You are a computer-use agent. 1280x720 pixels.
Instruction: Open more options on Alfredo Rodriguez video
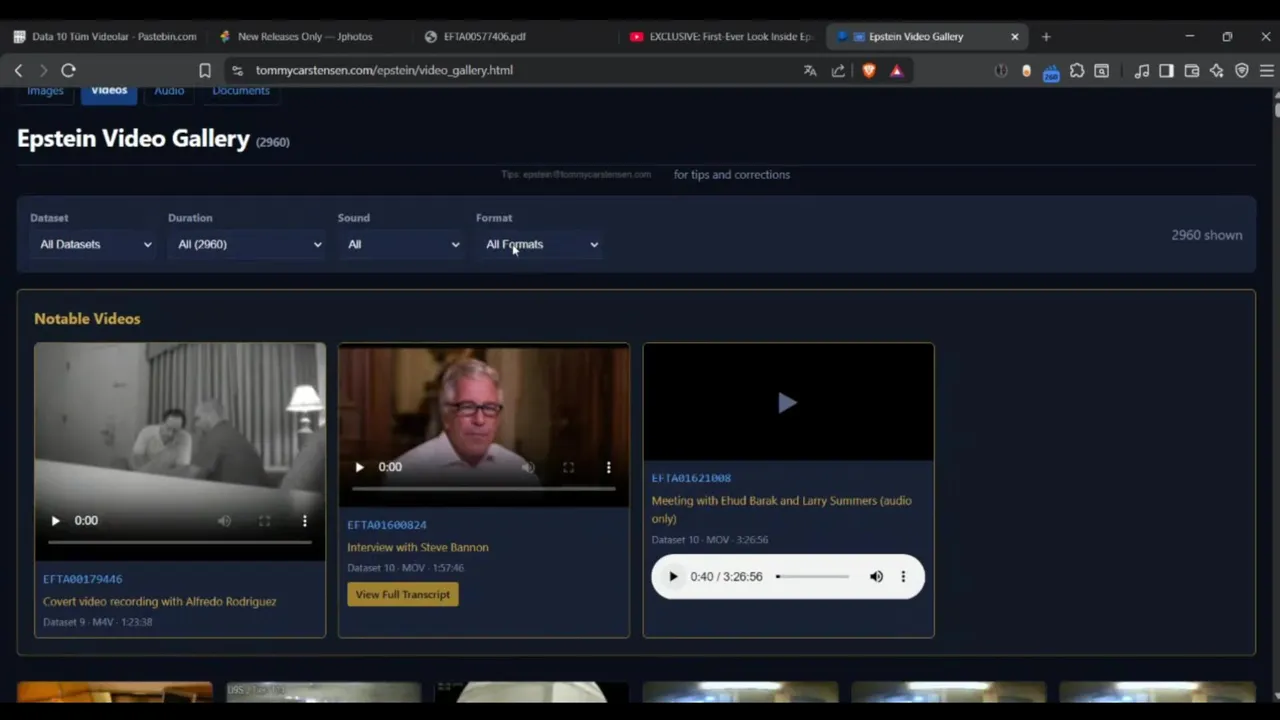pyautogui.click(x=305, y=520)
